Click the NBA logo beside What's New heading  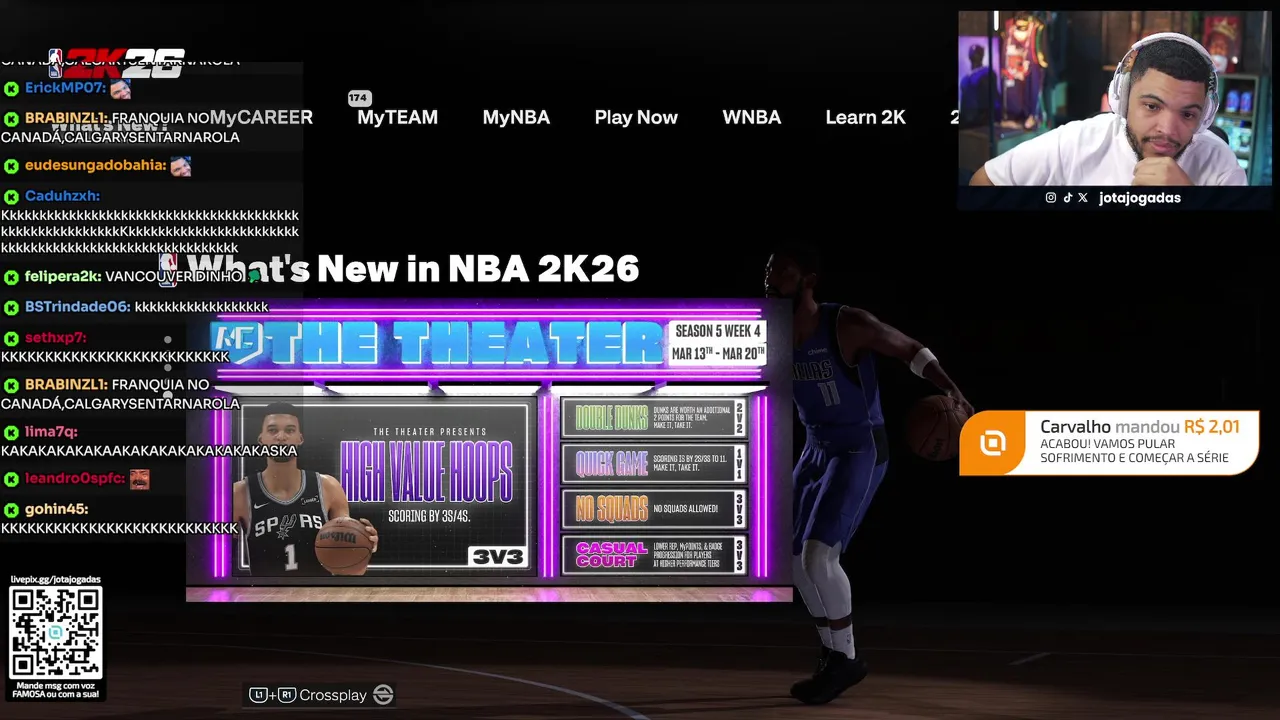click(x=168, y=270)
